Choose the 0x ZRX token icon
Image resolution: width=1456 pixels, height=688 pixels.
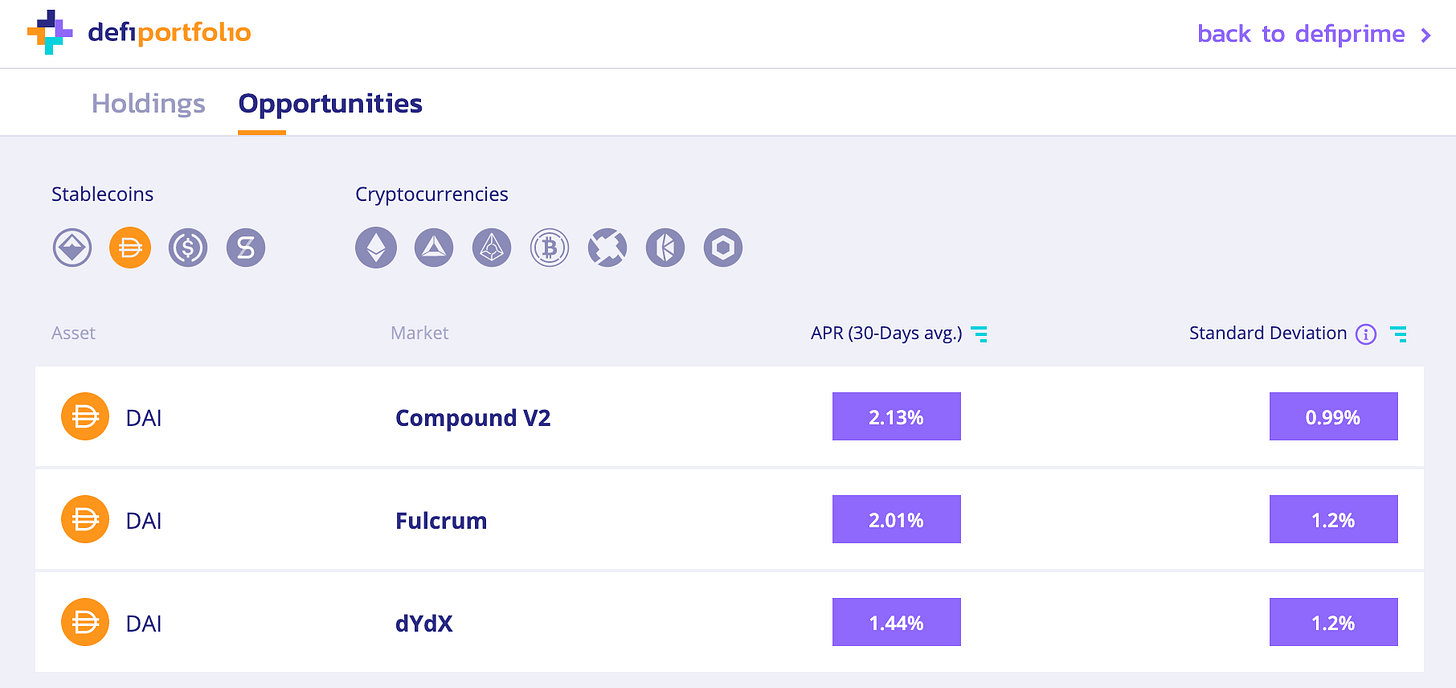(x=607, y=247)
